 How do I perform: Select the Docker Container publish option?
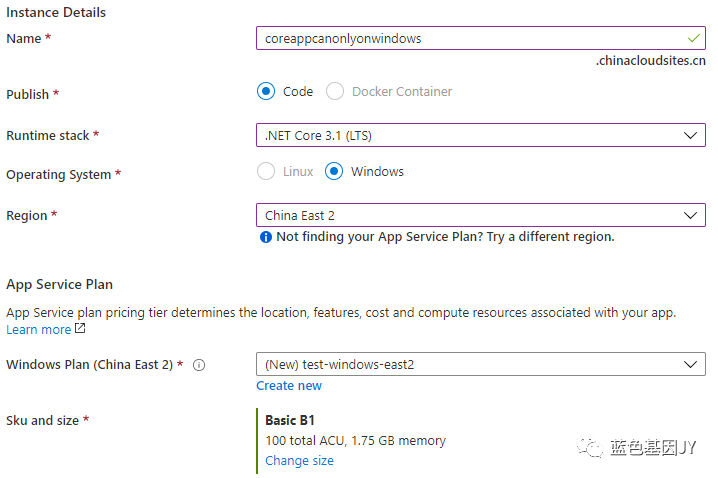coord(335,91)
